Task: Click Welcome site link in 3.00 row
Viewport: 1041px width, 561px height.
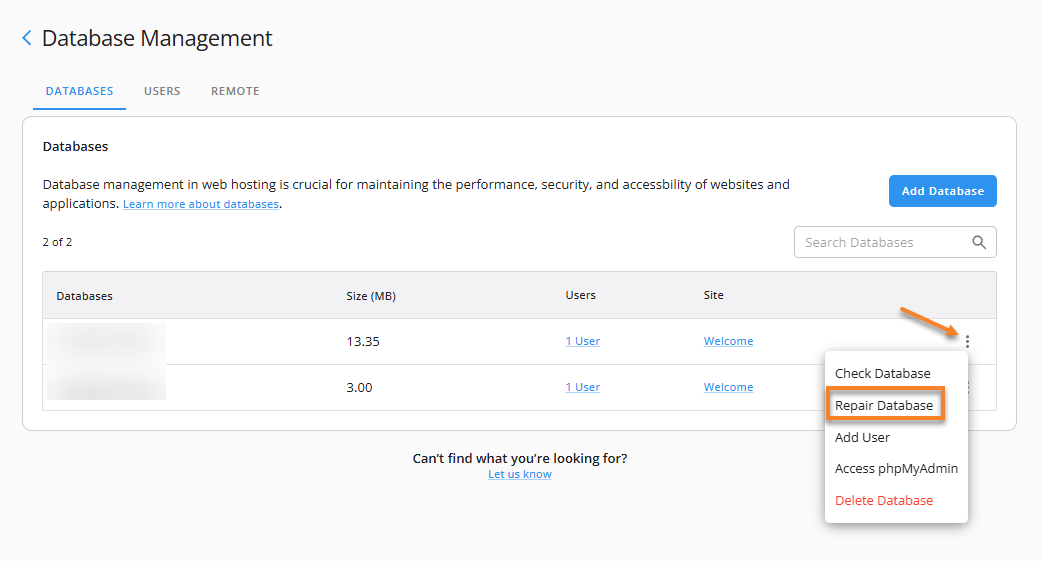Action: [728, 387]
